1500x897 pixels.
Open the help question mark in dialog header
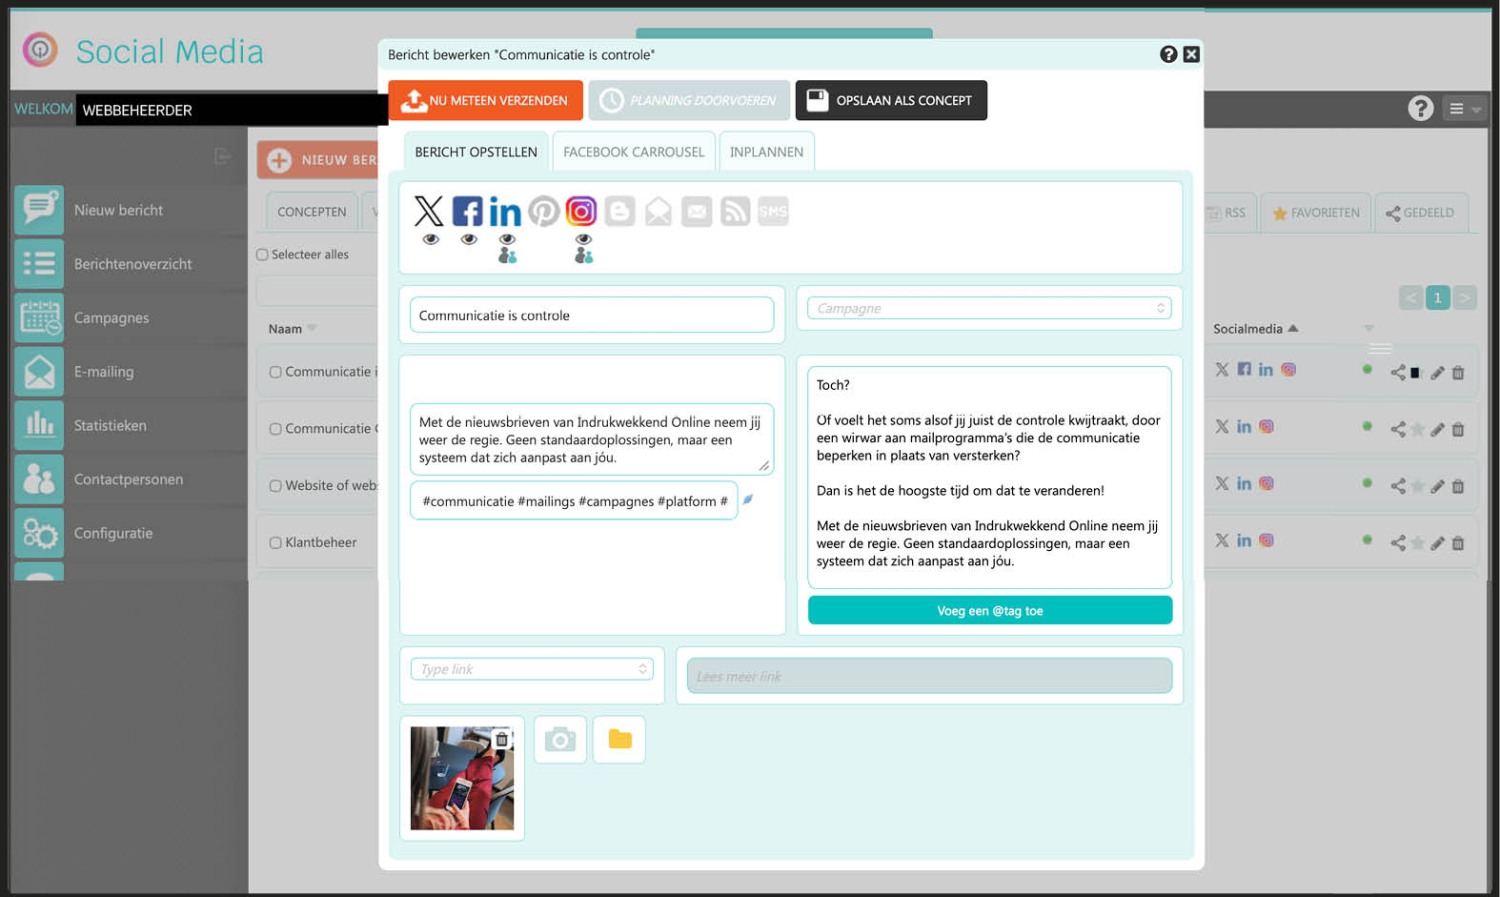point(1168,54)
